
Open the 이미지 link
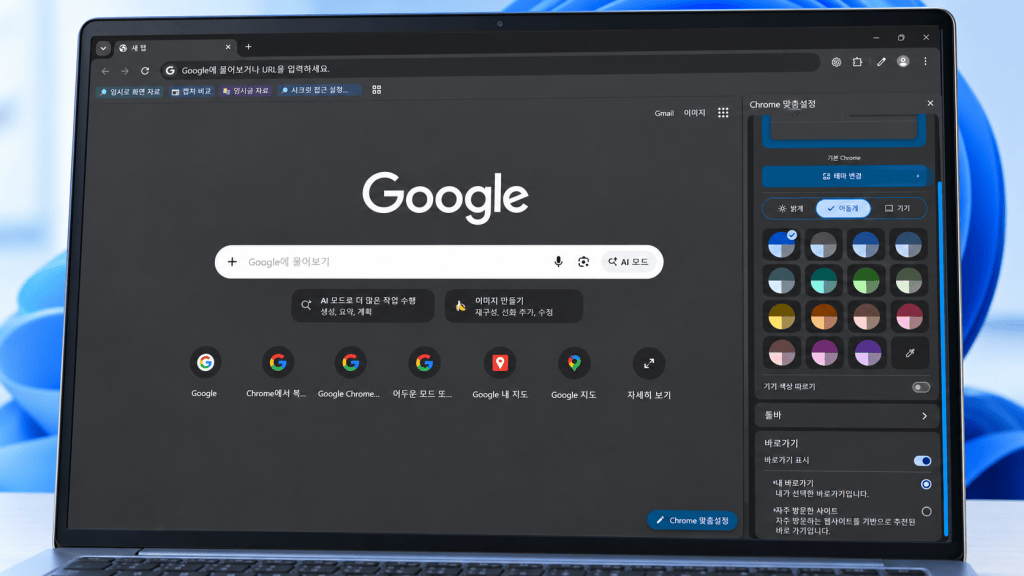tap(694, 113)
